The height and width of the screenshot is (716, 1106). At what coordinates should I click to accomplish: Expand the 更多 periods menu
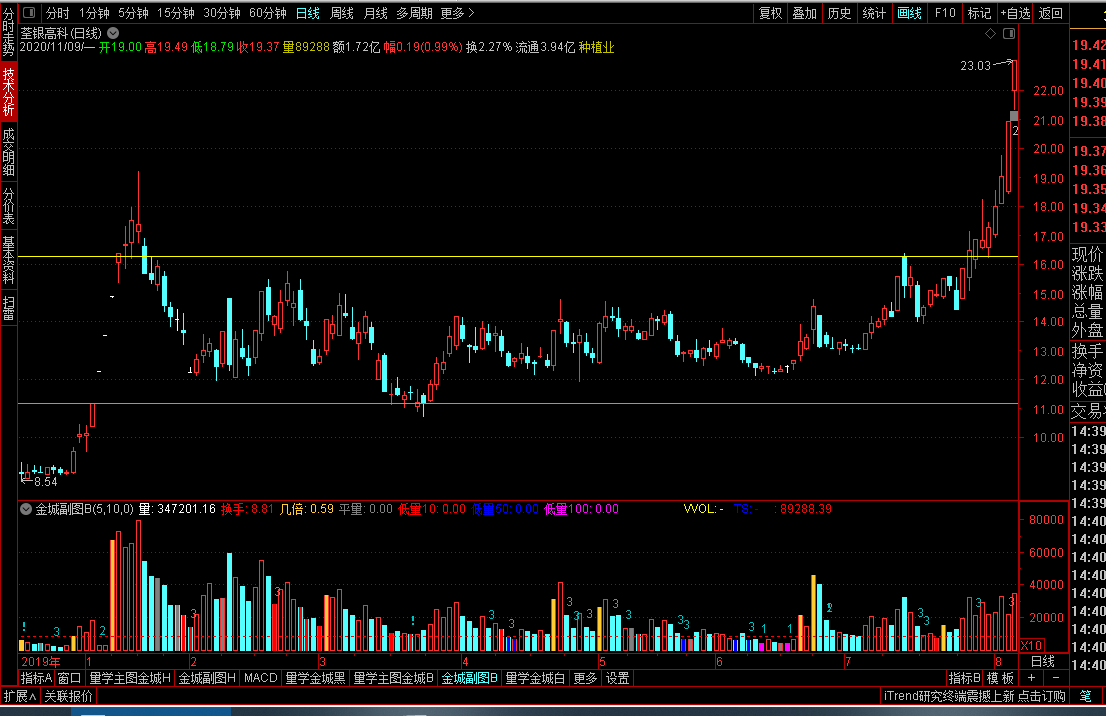[457, 13]
